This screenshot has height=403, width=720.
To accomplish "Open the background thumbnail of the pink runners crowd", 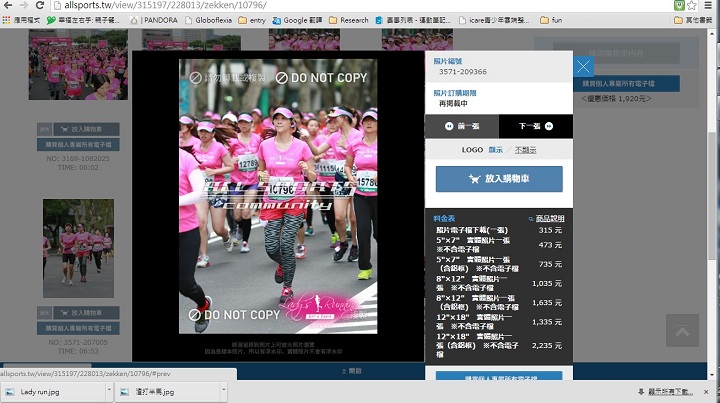I will coord(79,65).
